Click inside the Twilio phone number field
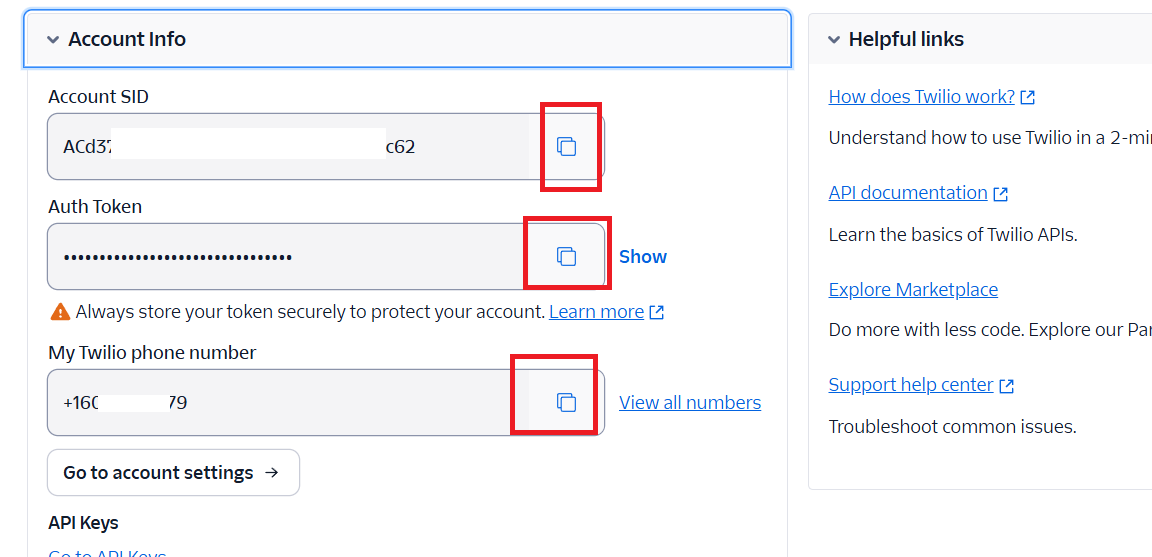Screen dimensions: 1152x557 [x=290, y=403]
